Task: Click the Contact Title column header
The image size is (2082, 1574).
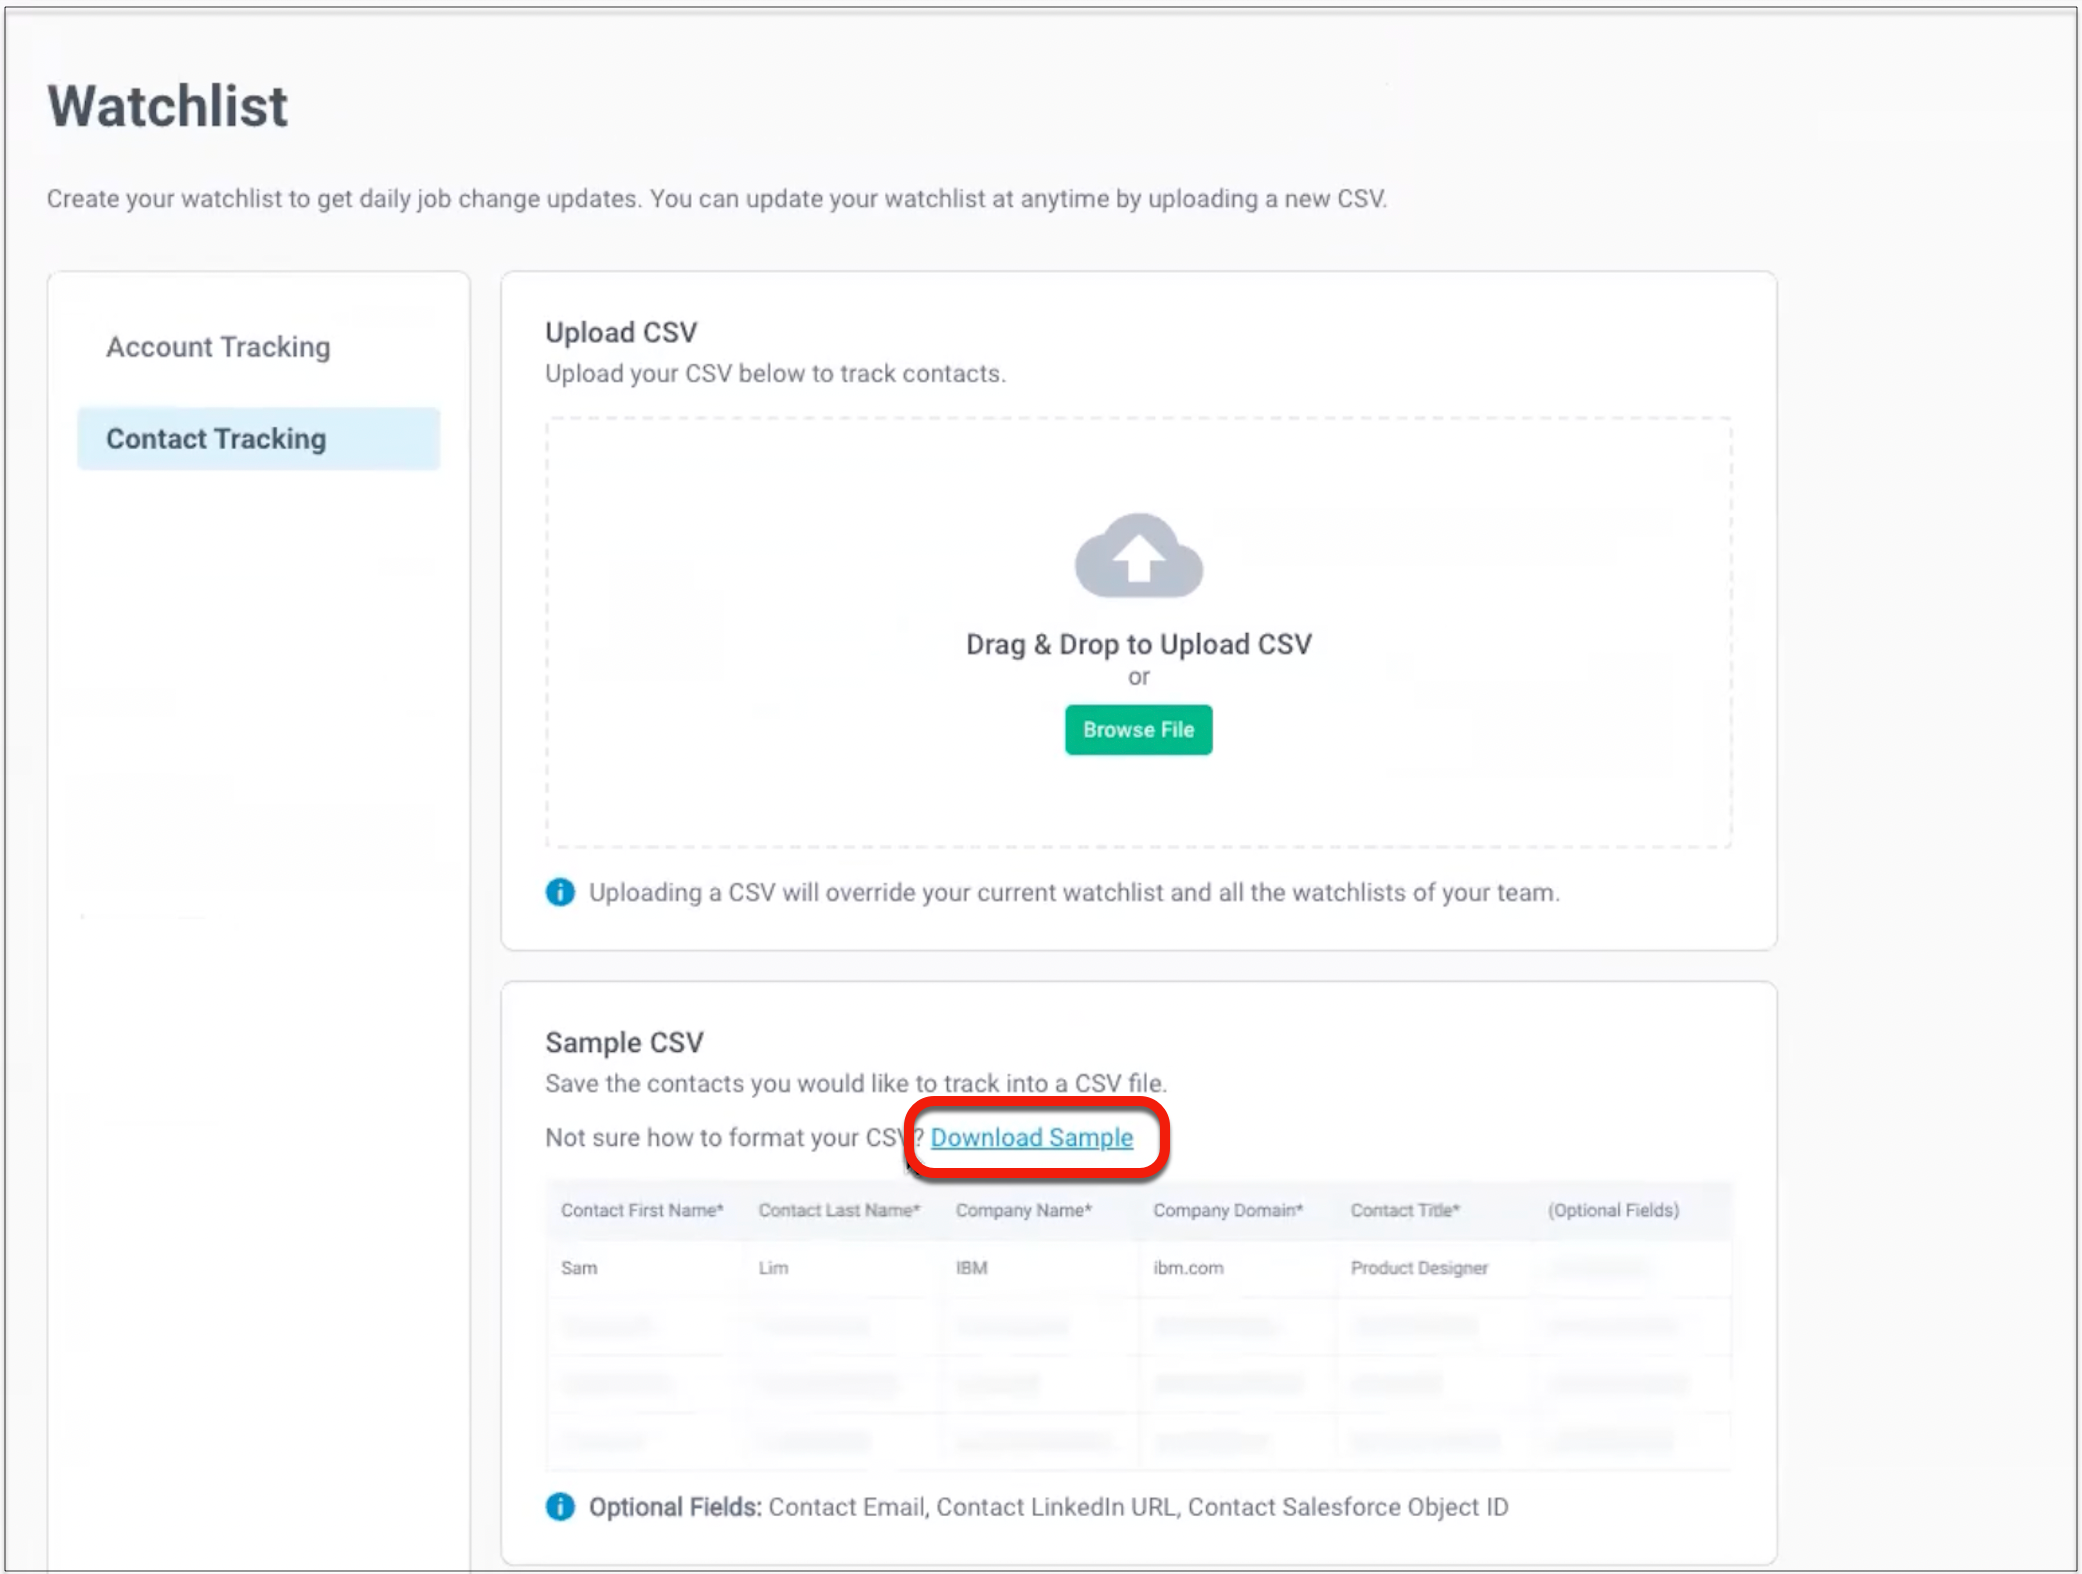Action: coord(1404,1210)
